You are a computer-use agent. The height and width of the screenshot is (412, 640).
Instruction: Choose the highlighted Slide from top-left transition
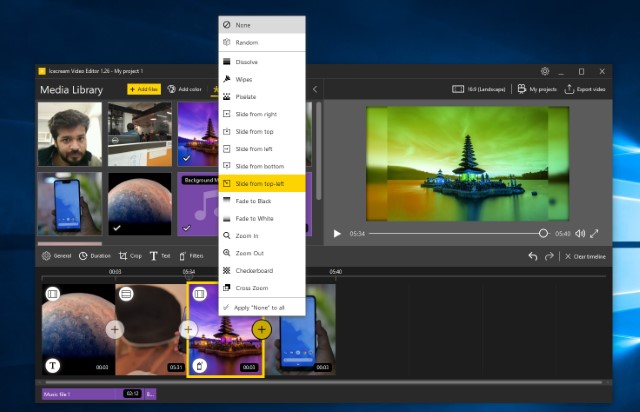[262, 184]
